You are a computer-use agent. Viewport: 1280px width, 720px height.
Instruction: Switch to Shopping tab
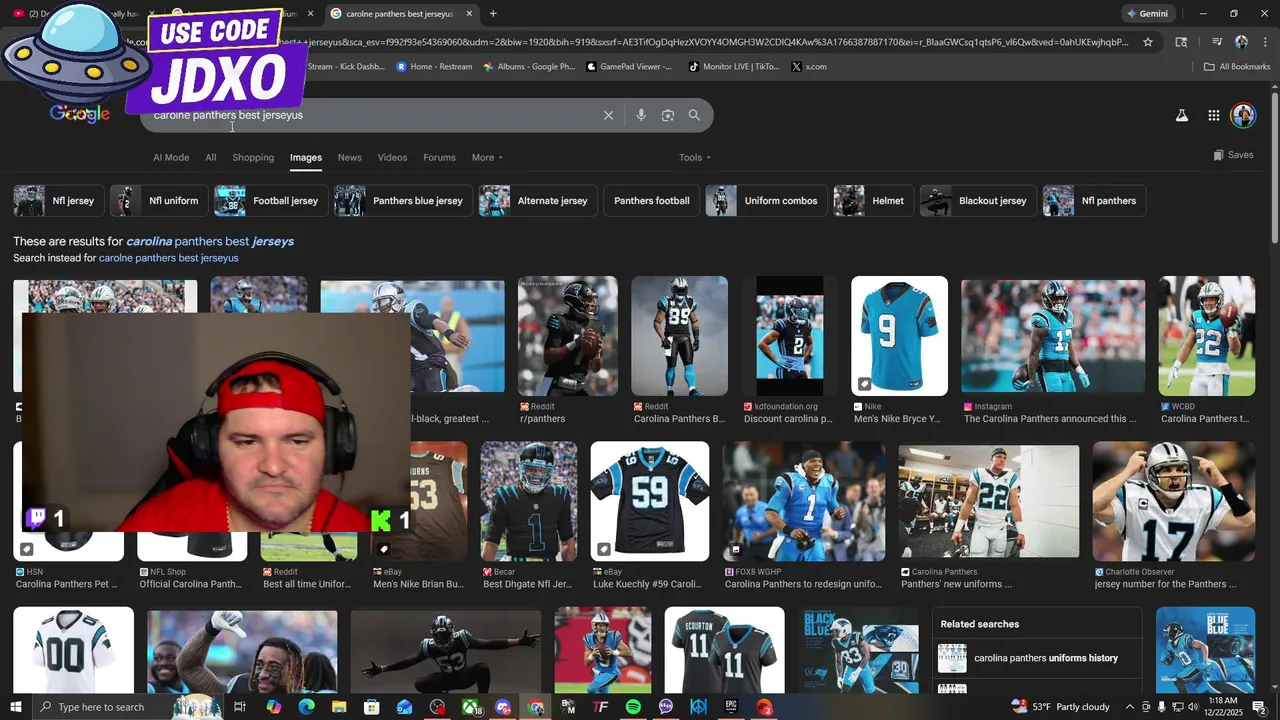pyautogui.click(x=253, y=157)
